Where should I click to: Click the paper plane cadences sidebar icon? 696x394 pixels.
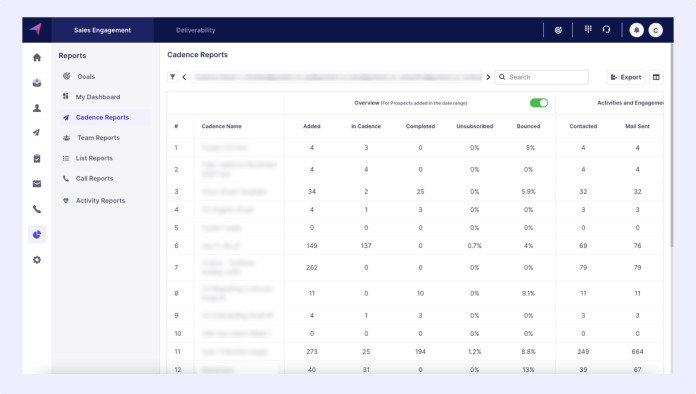[x=37, y=133]
